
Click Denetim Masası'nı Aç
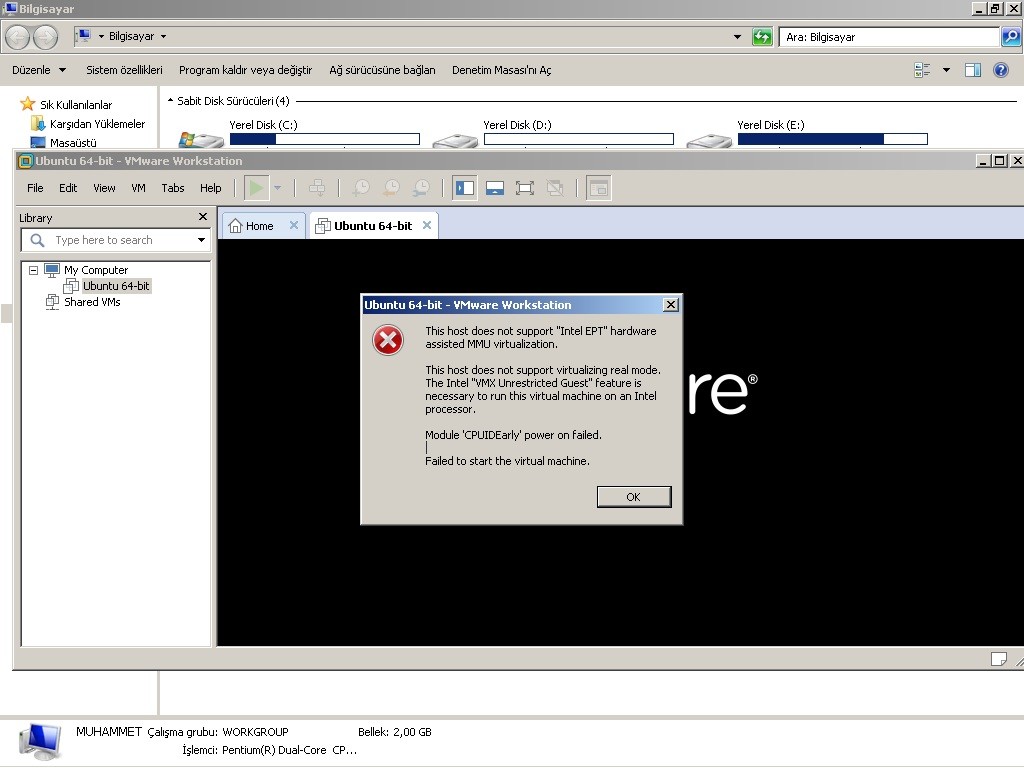coord(502,70)
